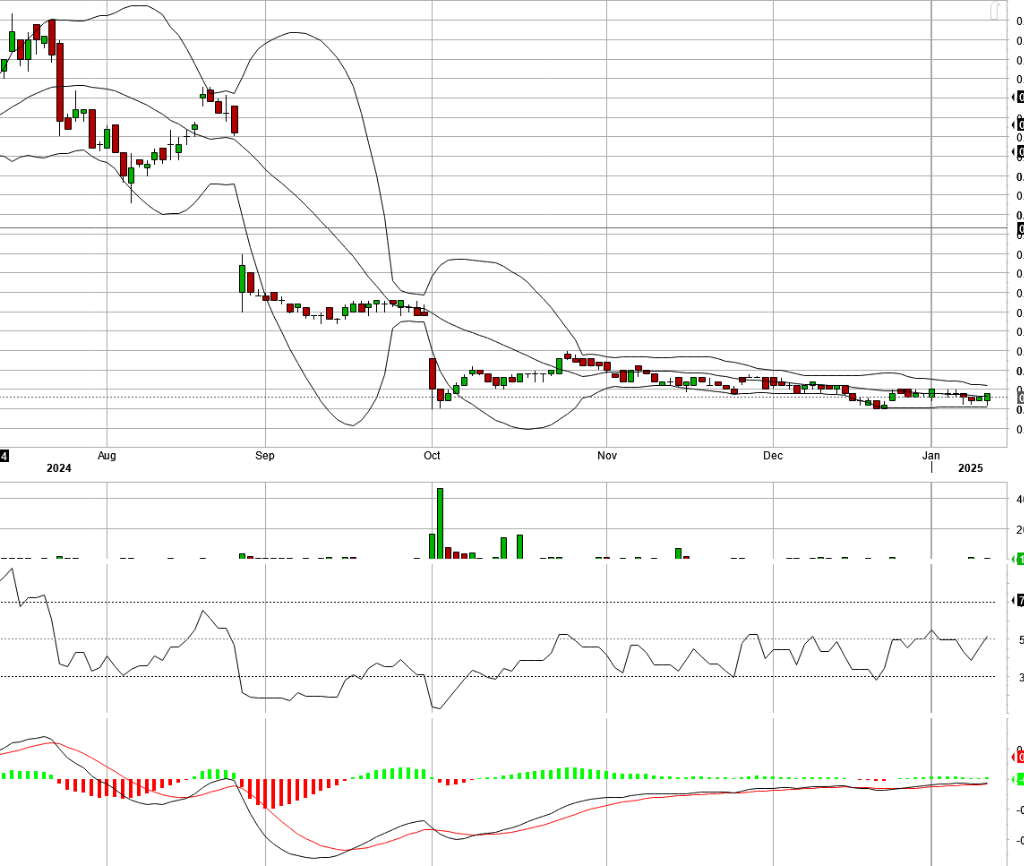The width and height of the screenshot is (1024, 866).
Task: Select the Sep label on the time axis
Action: [x=264, y=455]
